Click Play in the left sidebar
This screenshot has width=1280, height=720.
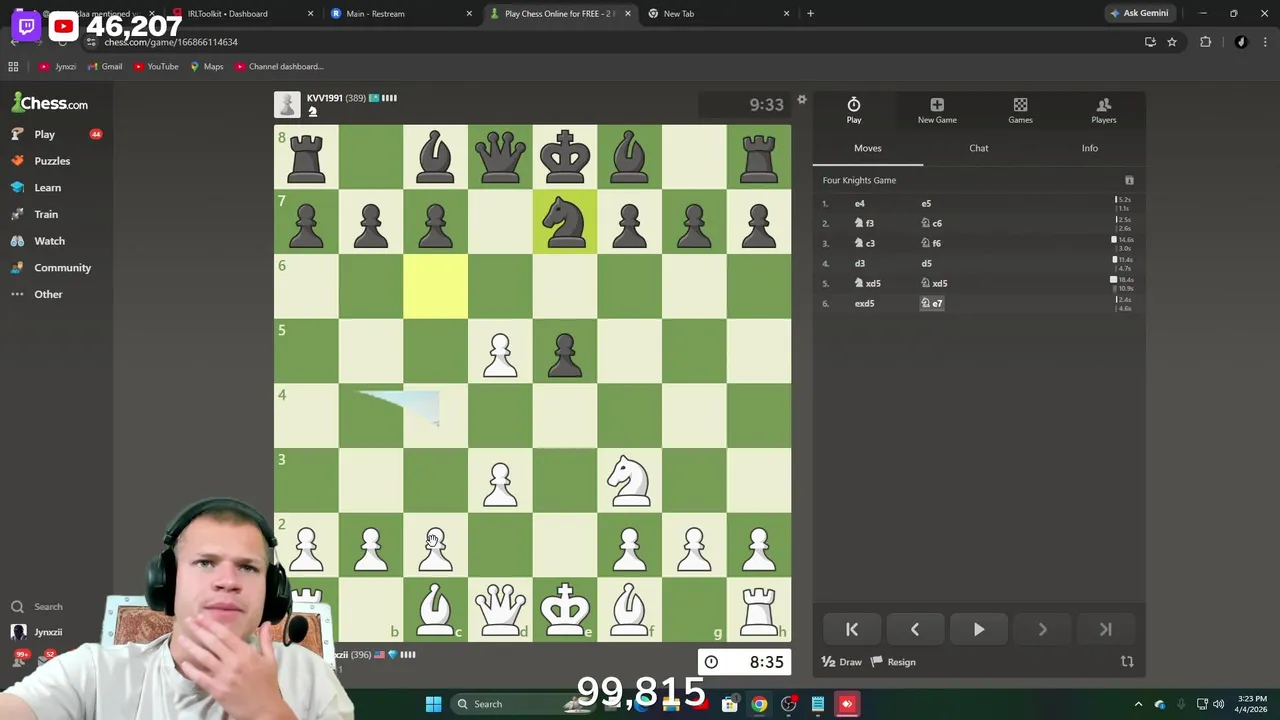[x=44, y=134]
